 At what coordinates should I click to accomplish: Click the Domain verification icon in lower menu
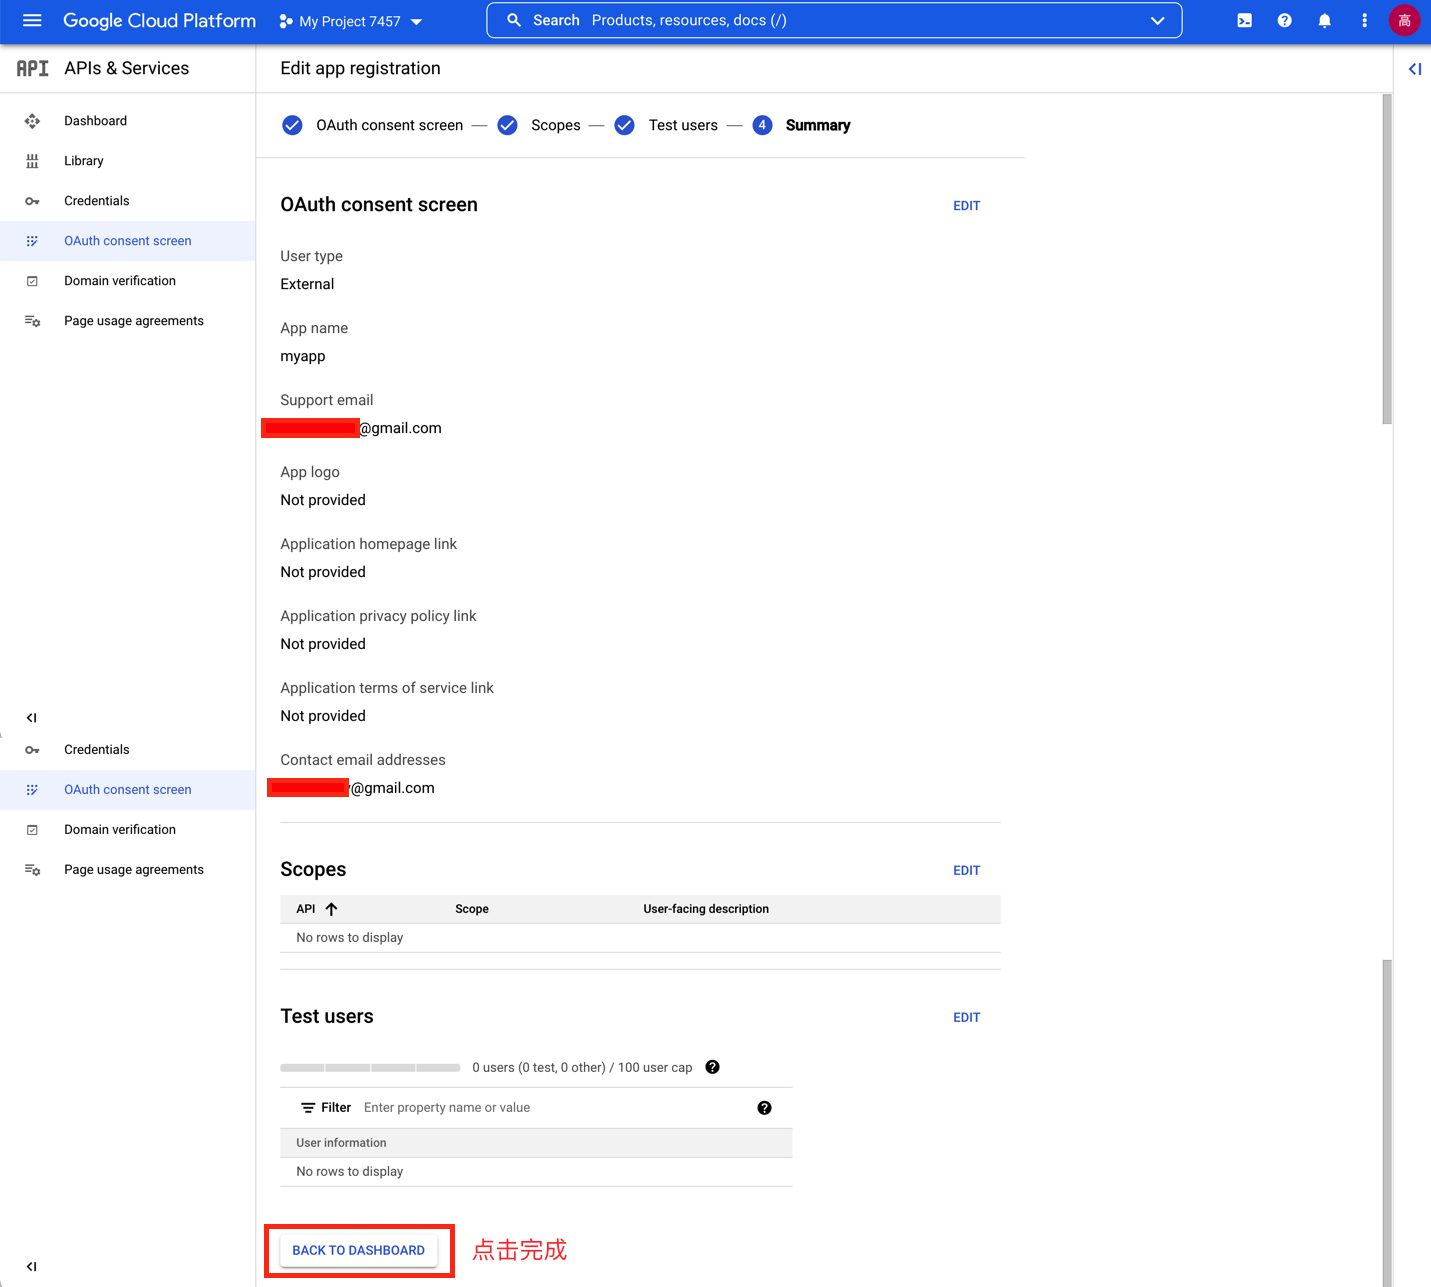coord(32,830)
